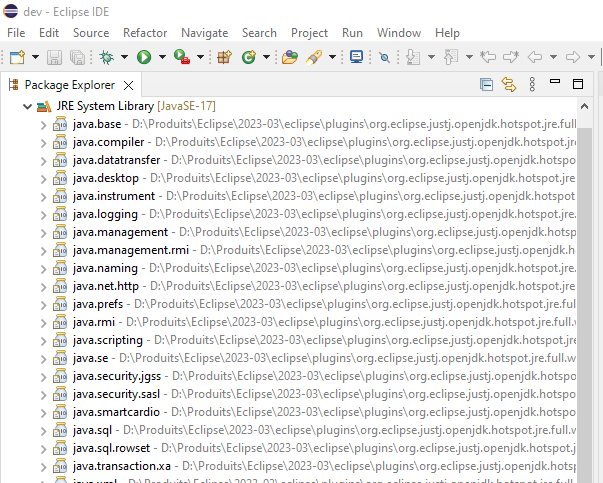Viewport: 603px width, 483px height.
Task: Open the Forward history dropdown arrow
Action: 591,57
